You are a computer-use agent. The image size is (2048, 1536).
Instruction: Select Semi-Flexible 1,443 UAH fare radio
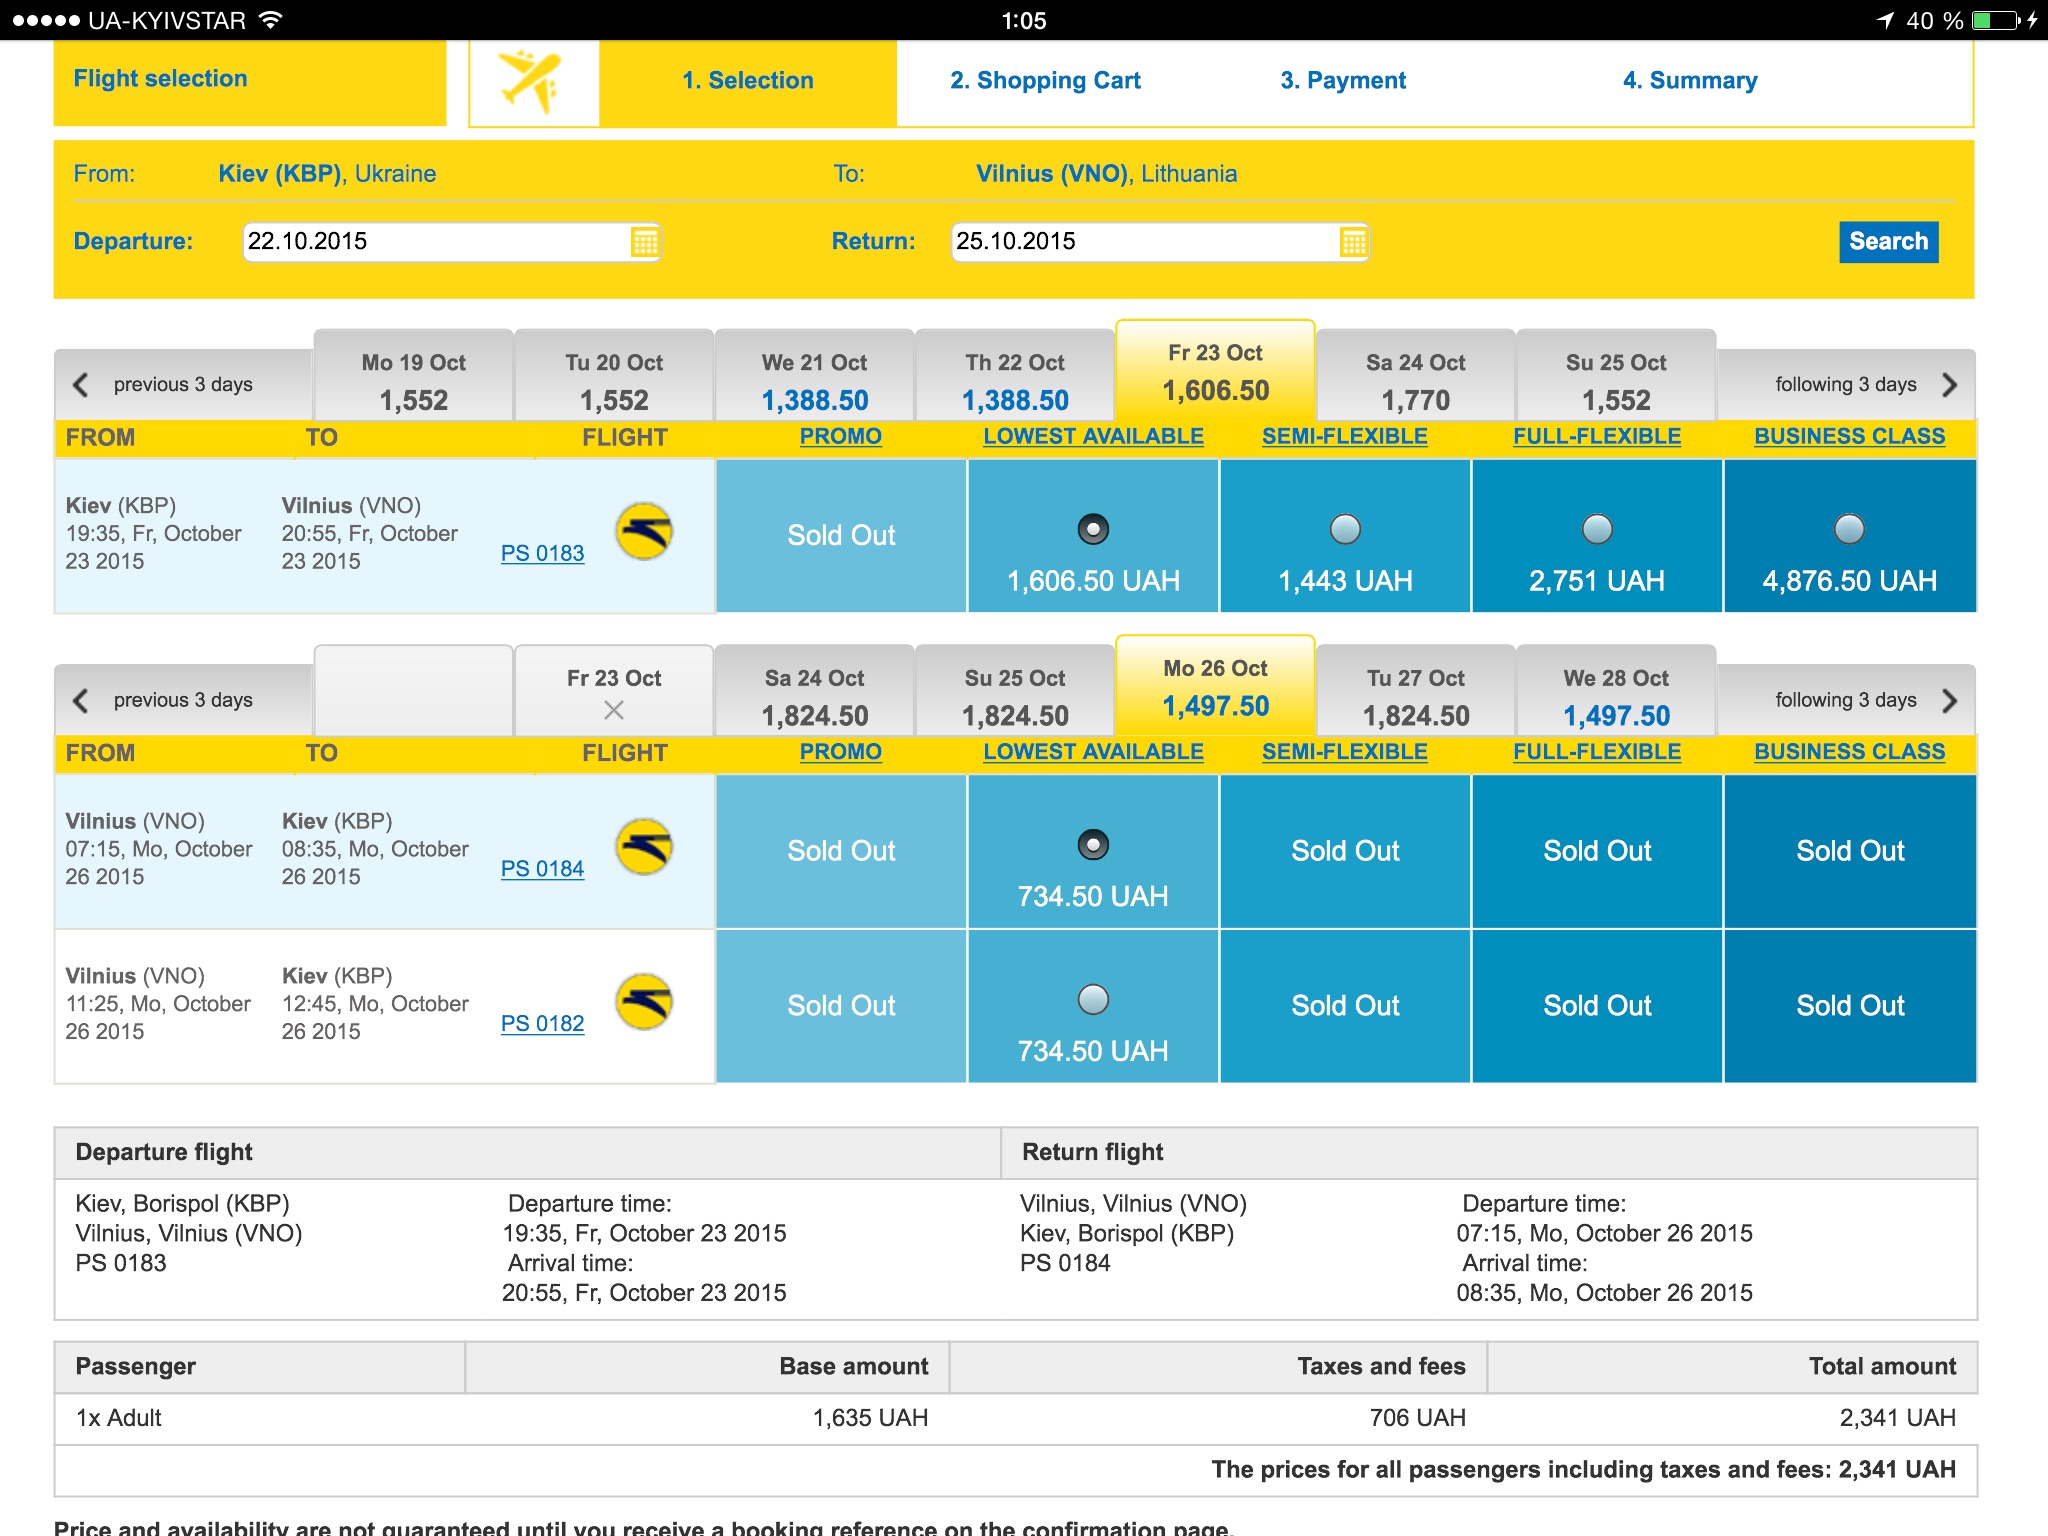pyautogui.click(x=1345, y=528)
